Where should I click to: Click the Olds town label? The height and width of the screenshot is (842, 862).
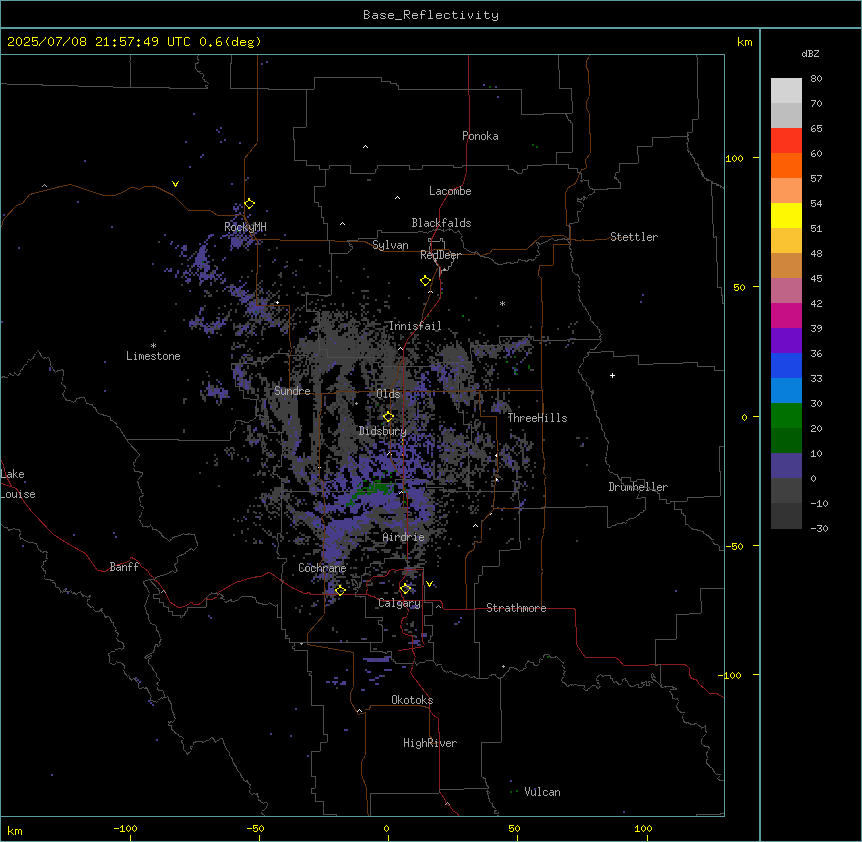coord(388,394)
